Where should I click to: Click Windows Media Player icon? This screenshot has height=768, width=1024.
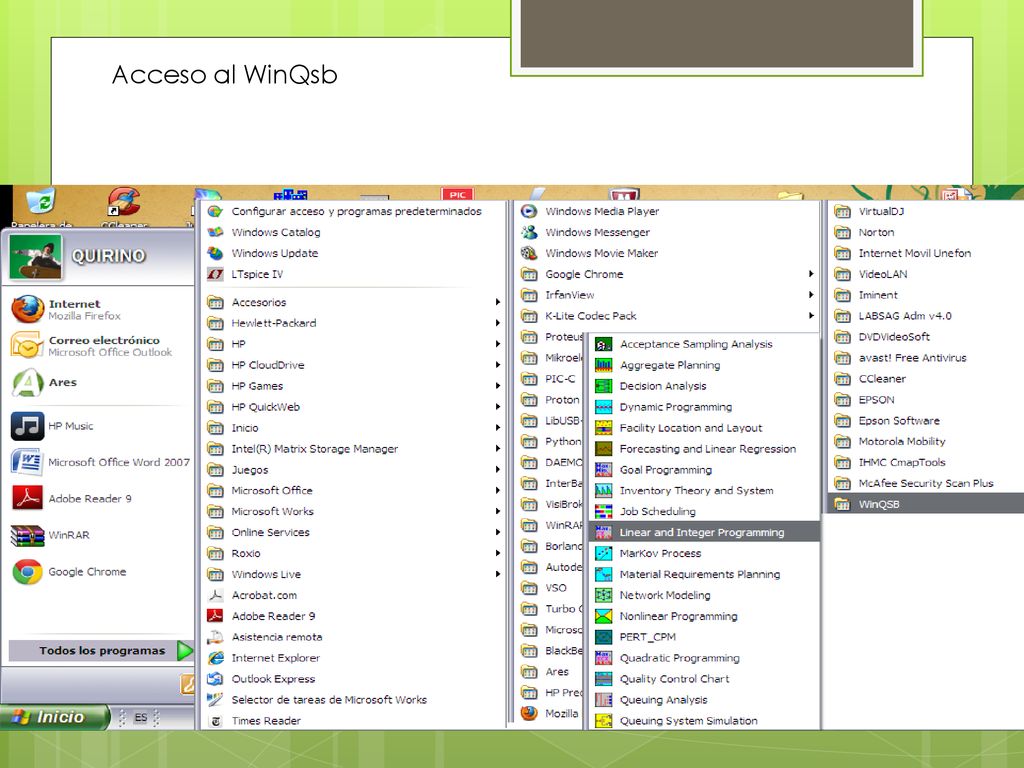(529, 211)
